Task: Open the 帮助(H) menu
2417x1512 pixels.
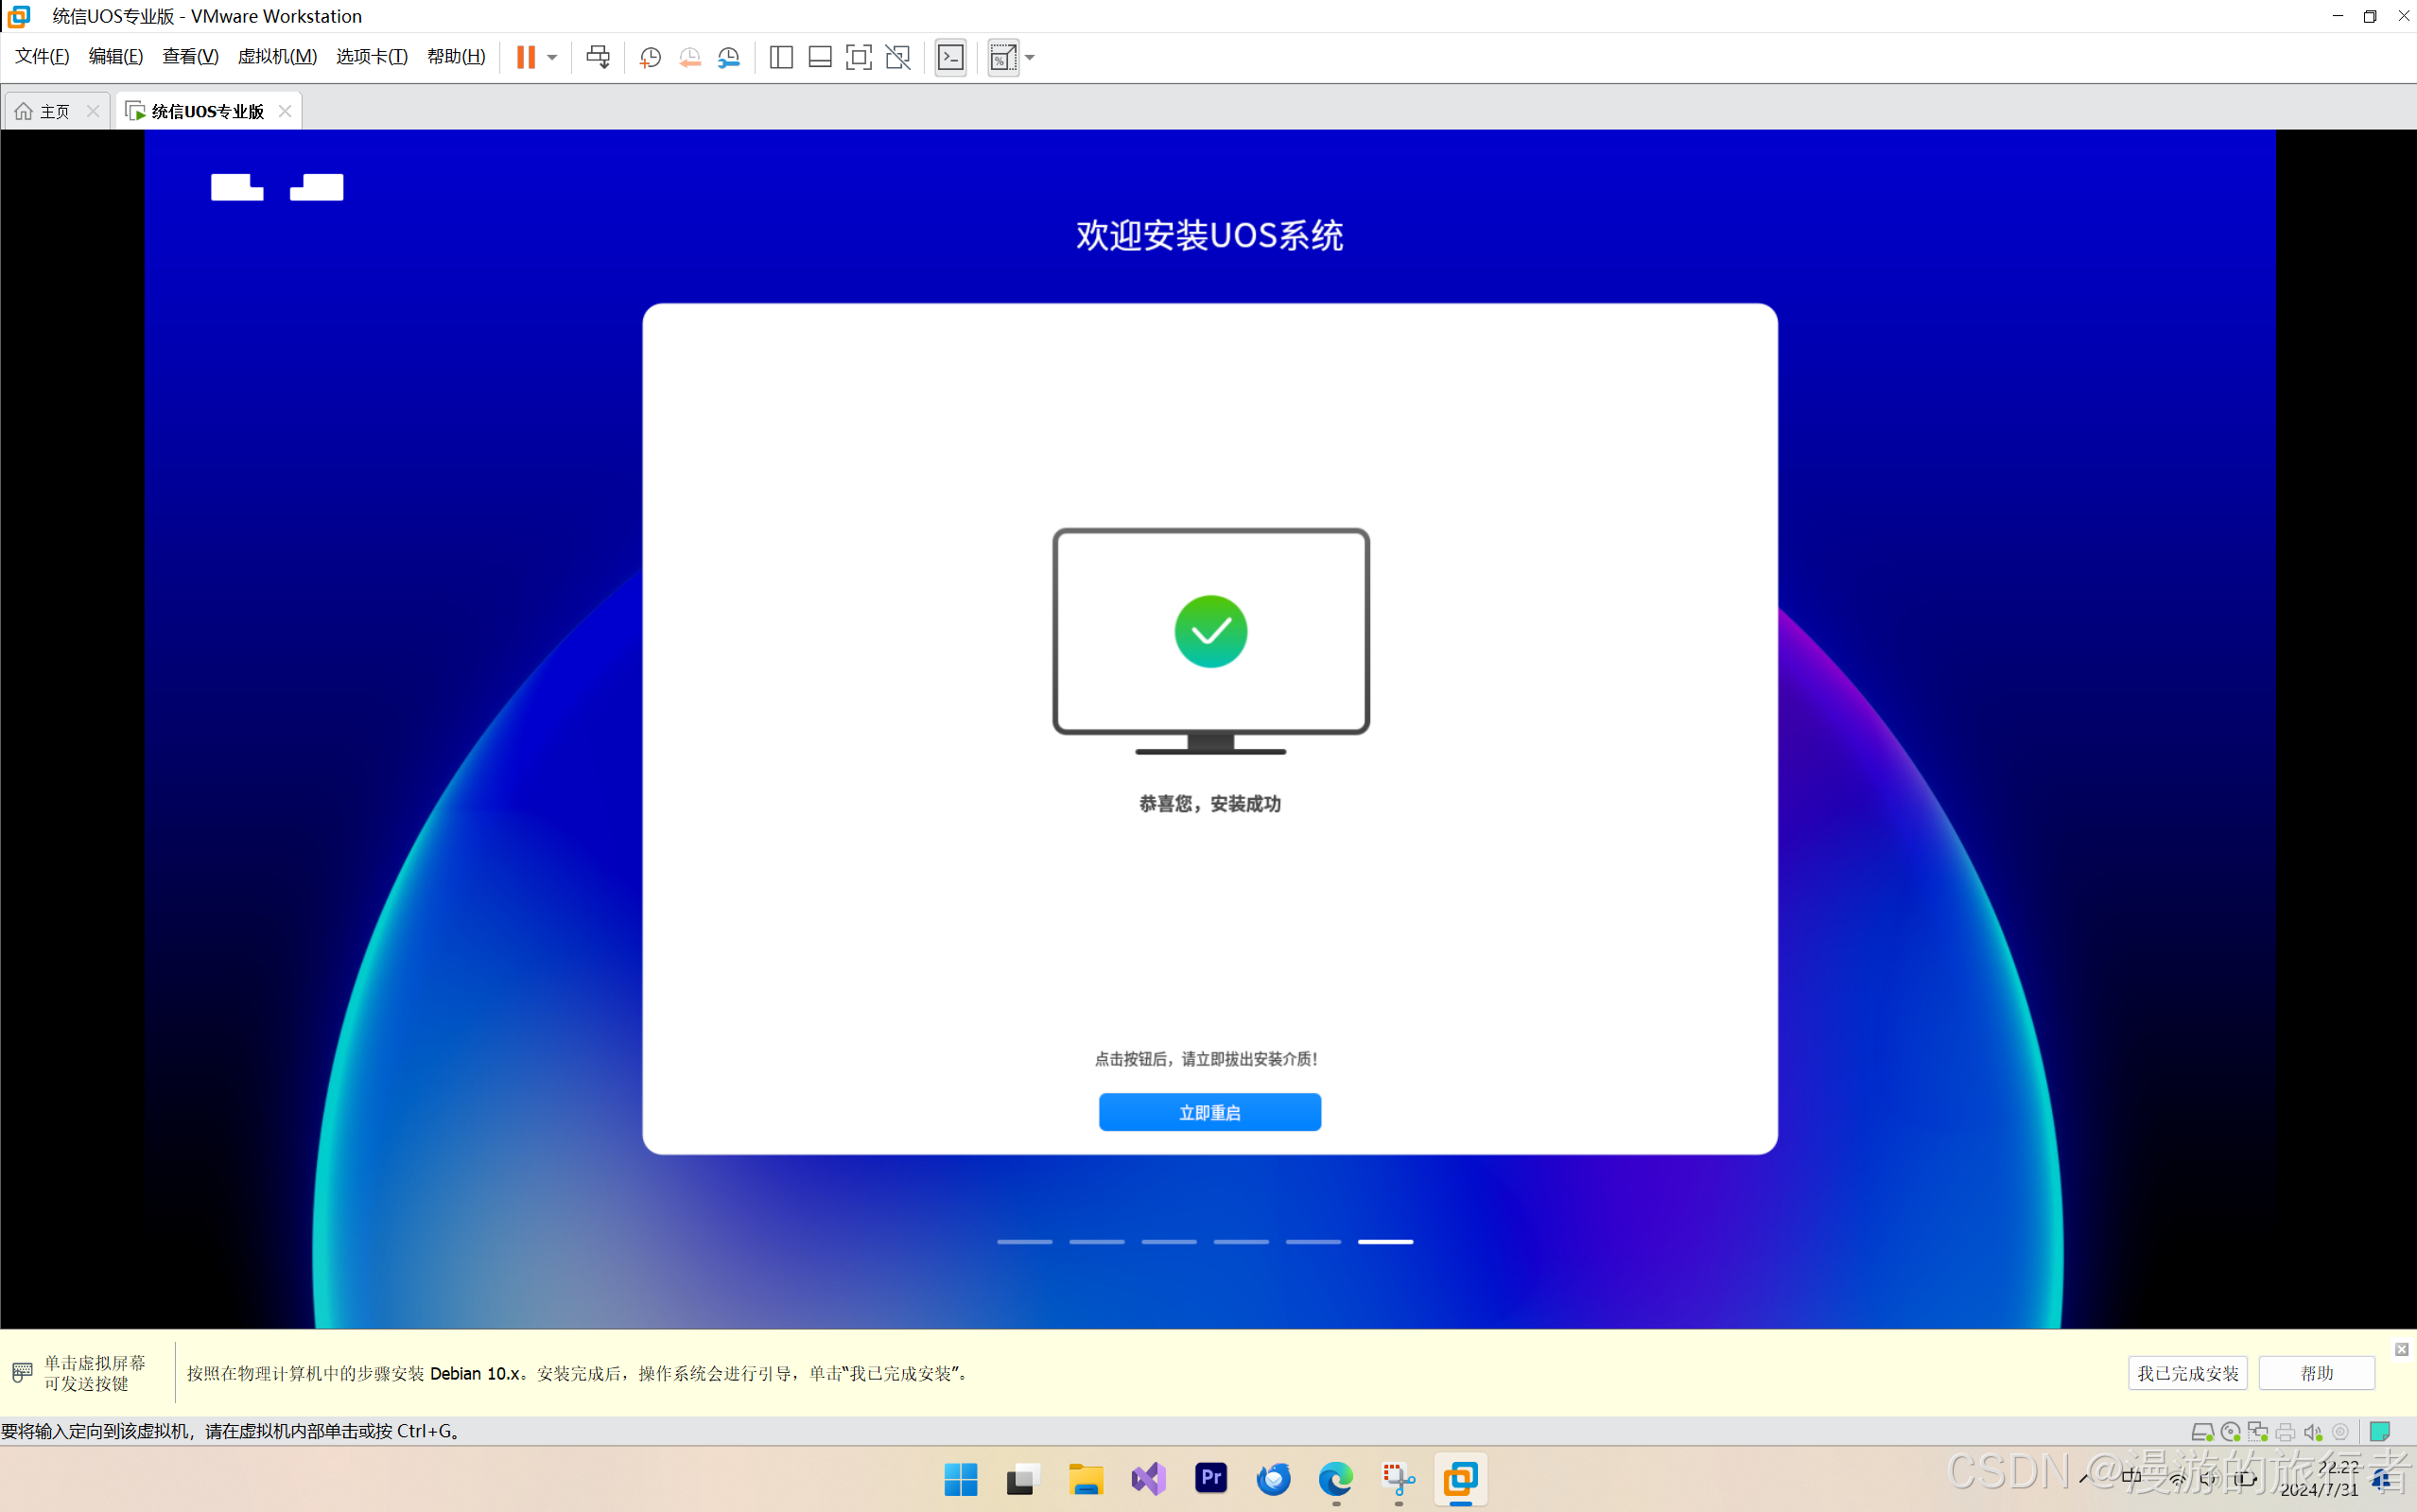Action: [456, 56]
